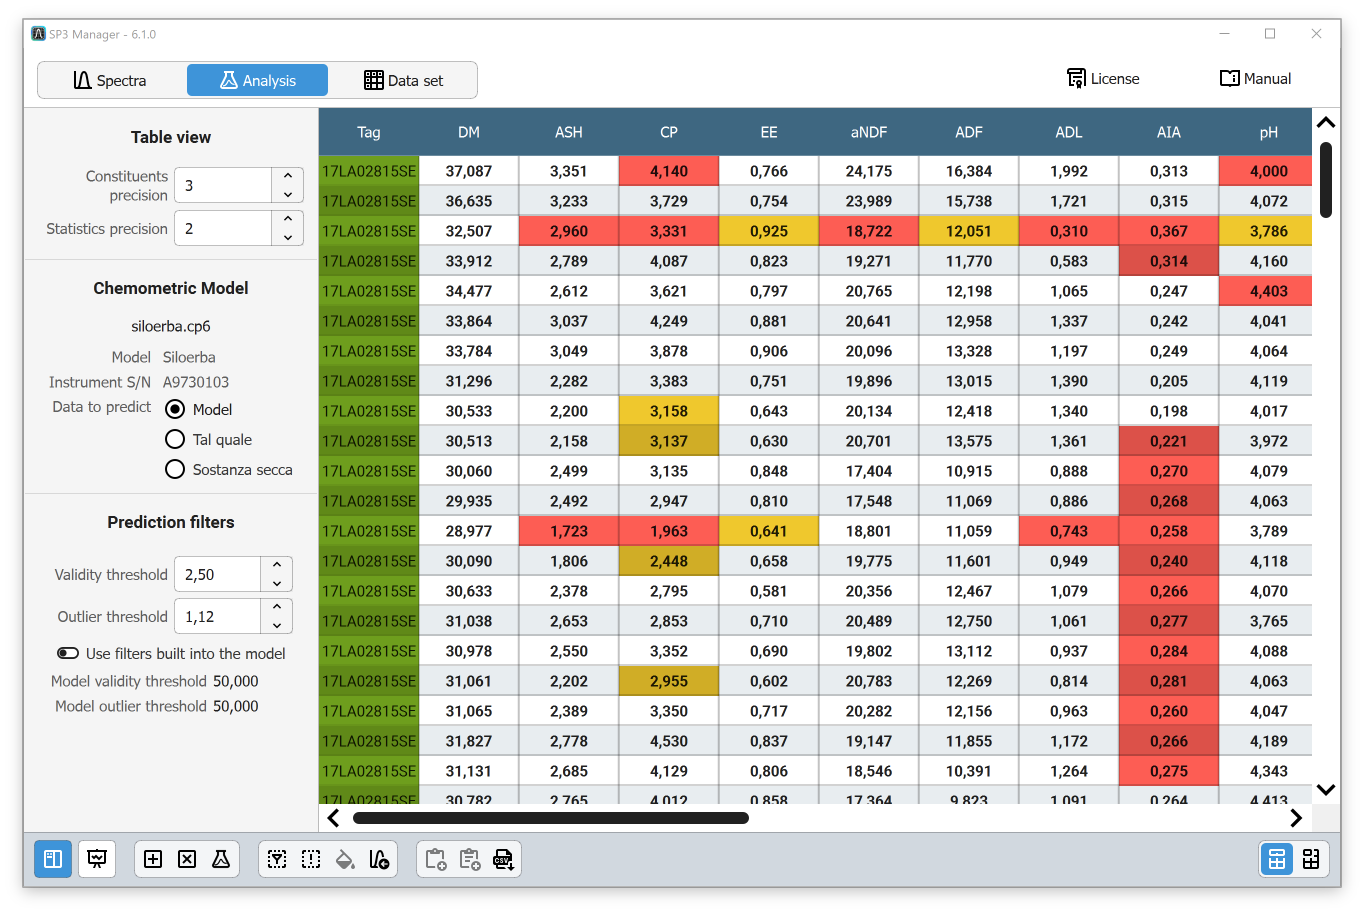Export data with the CSV icon
Screen dimensions: 1364x914
point(504,859)
